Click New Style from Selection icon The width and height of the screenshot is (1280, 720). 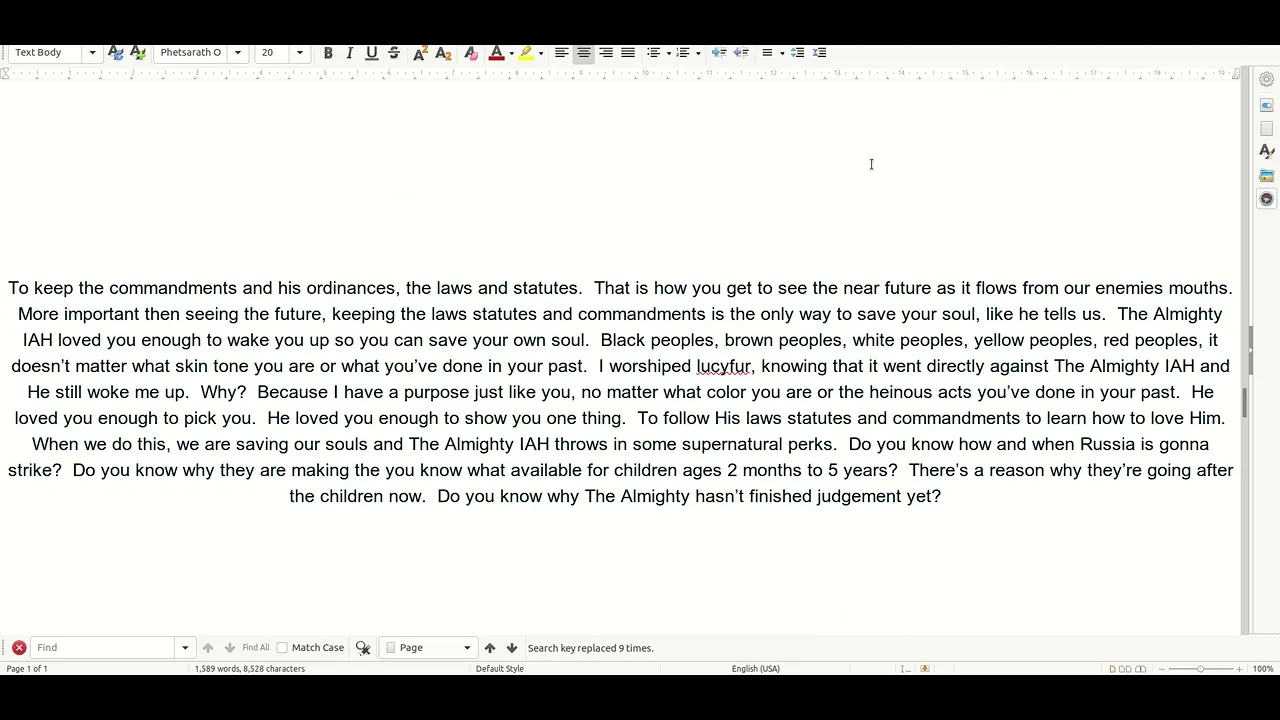[x=138, y=53]
